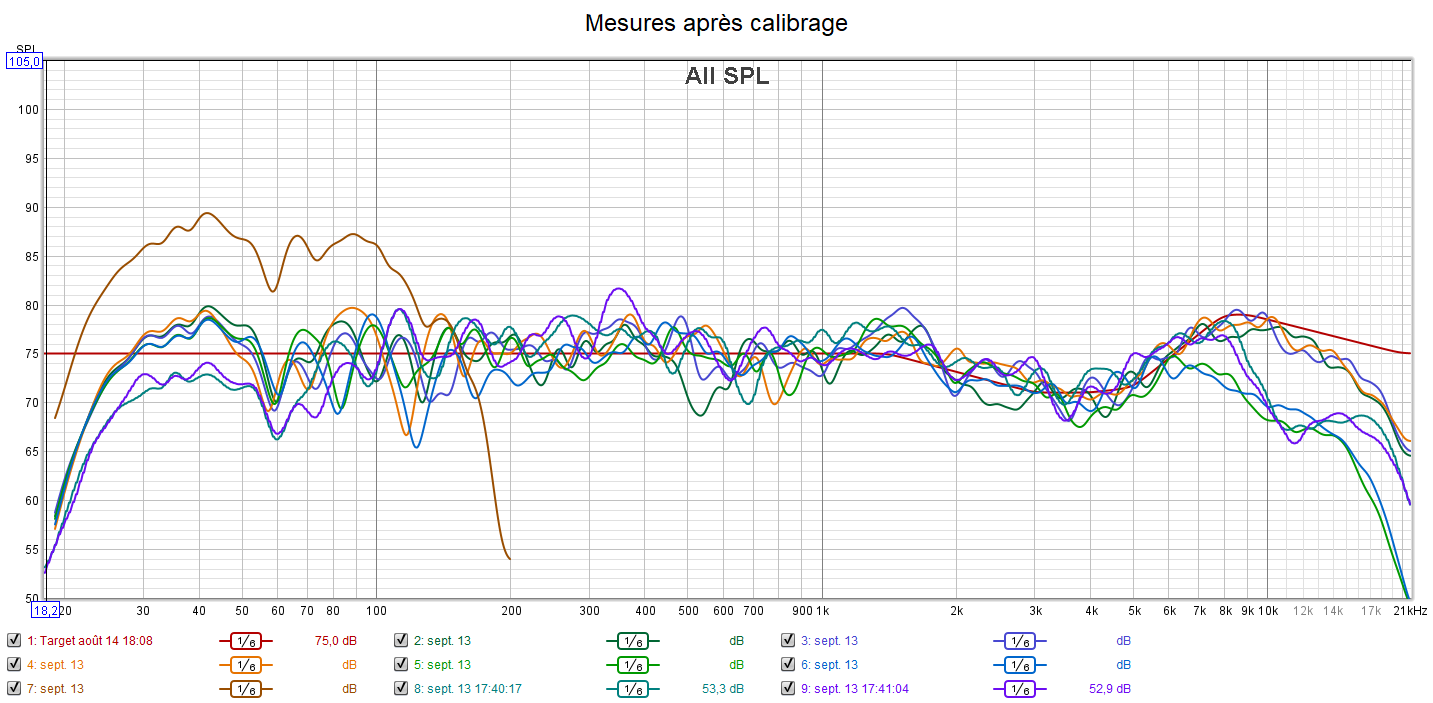Image resolution: width=1433 pixels, height=703 pixels.
Task: Click the frequency axis start field 18,2
Action: coord(46,610)
